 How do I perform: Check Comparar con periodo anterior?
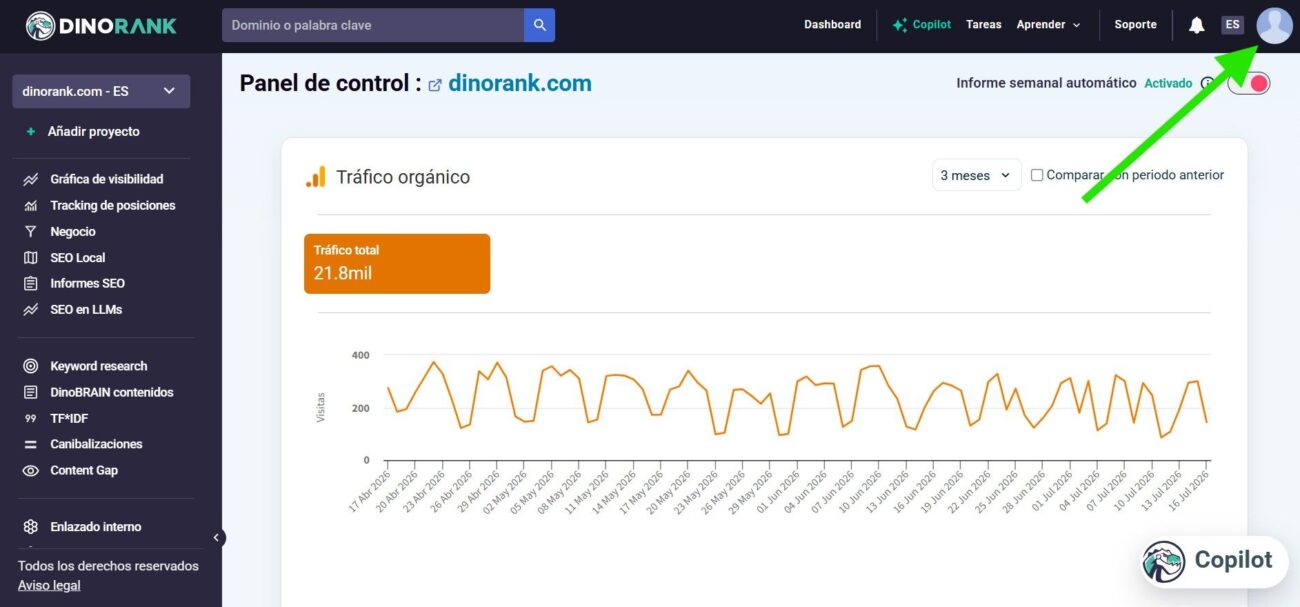[x=1037, y=175]
